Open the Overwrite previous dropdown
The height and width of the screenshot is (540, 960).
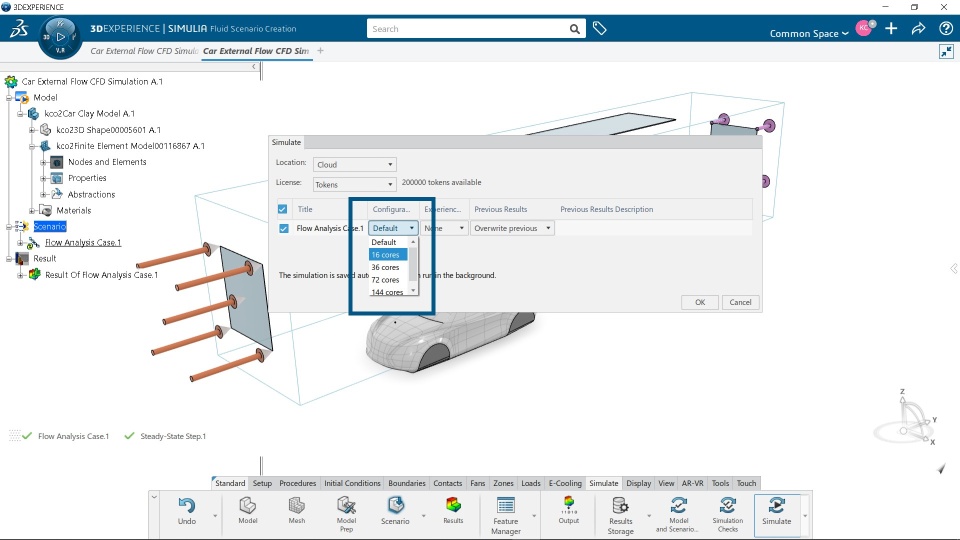512,228
